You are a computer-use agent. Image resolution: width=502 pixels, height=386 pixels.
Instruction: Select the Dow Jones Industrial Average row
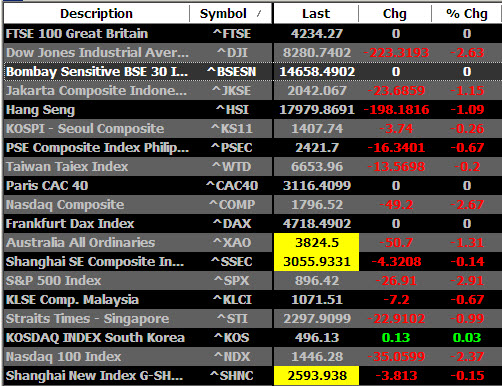click(x=253, y=53)
